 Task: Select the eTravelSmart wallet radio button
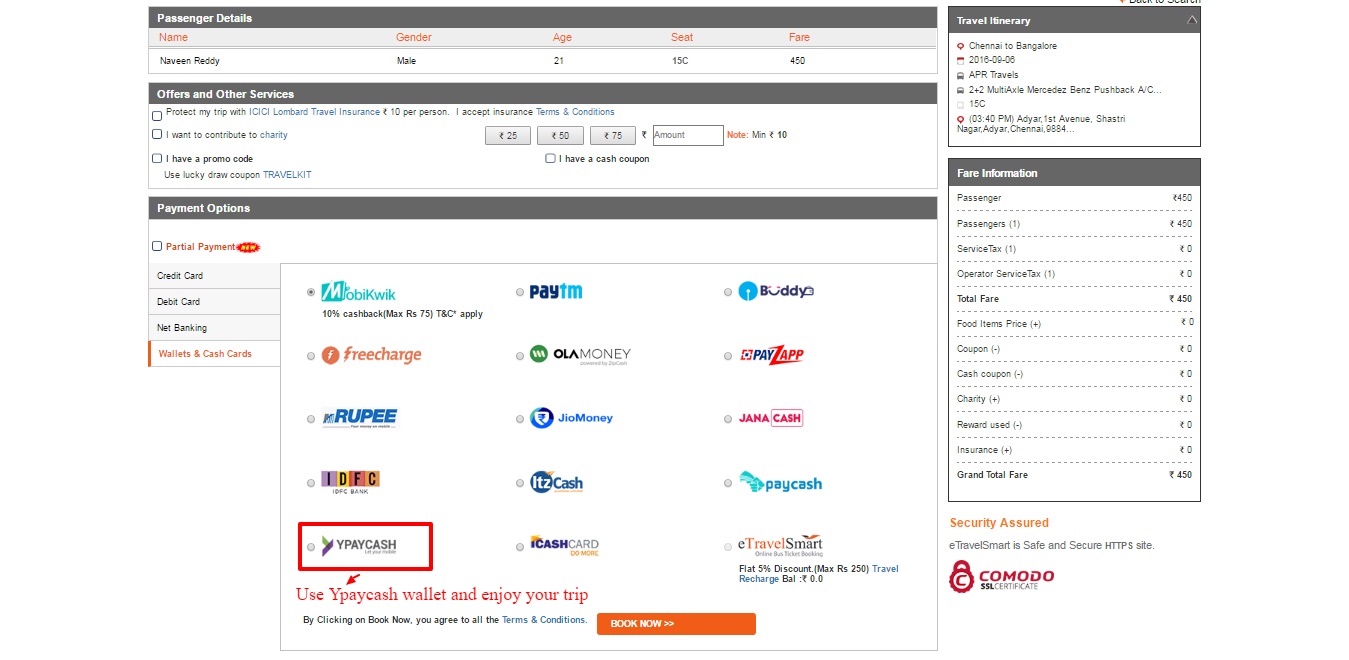[x=728, y=547]
